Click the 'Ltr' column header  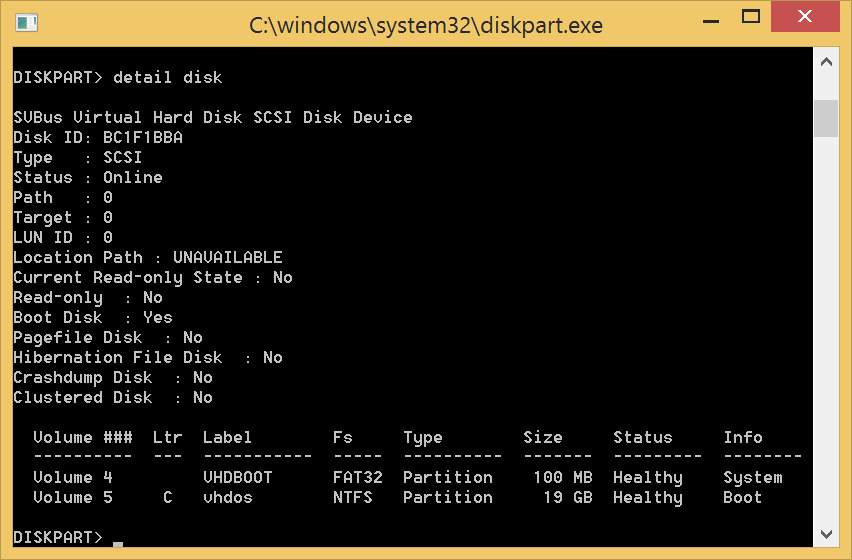click(167, 437)
